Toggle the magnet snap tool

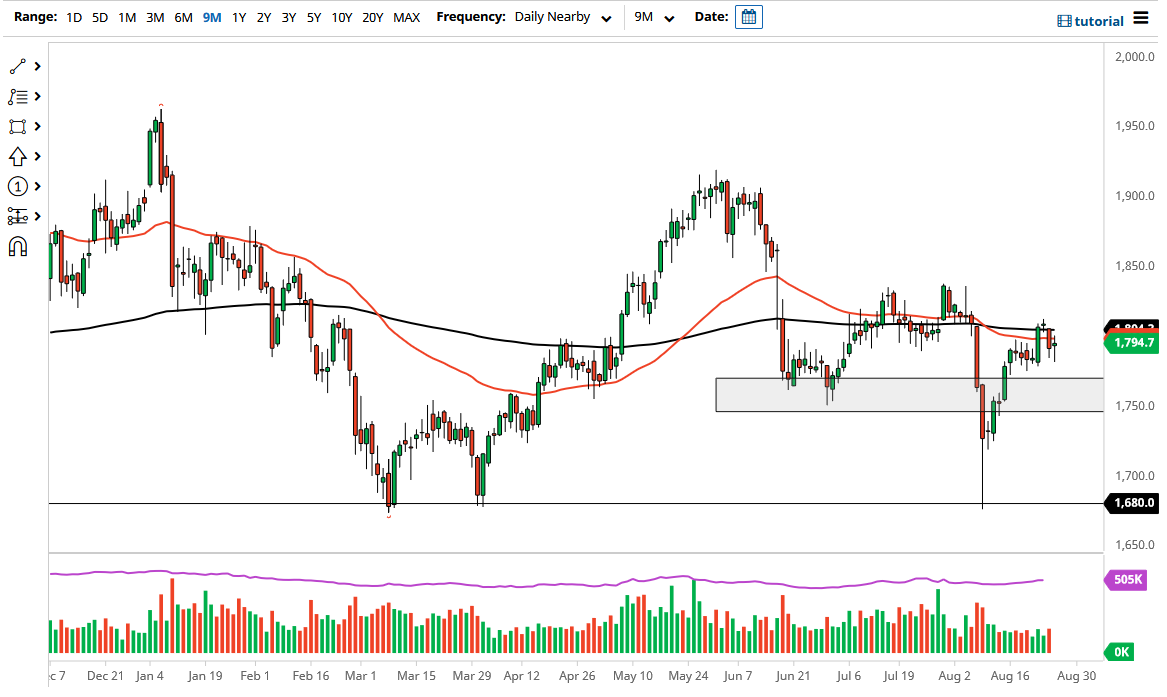pyautogui.click(x=17, y=246)
